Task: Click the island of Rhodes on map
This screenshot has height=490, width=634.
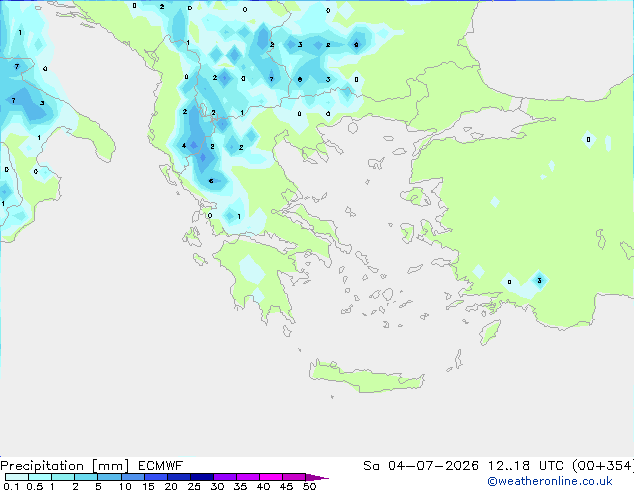Action: pyautogui.click(x=490, y=332)
